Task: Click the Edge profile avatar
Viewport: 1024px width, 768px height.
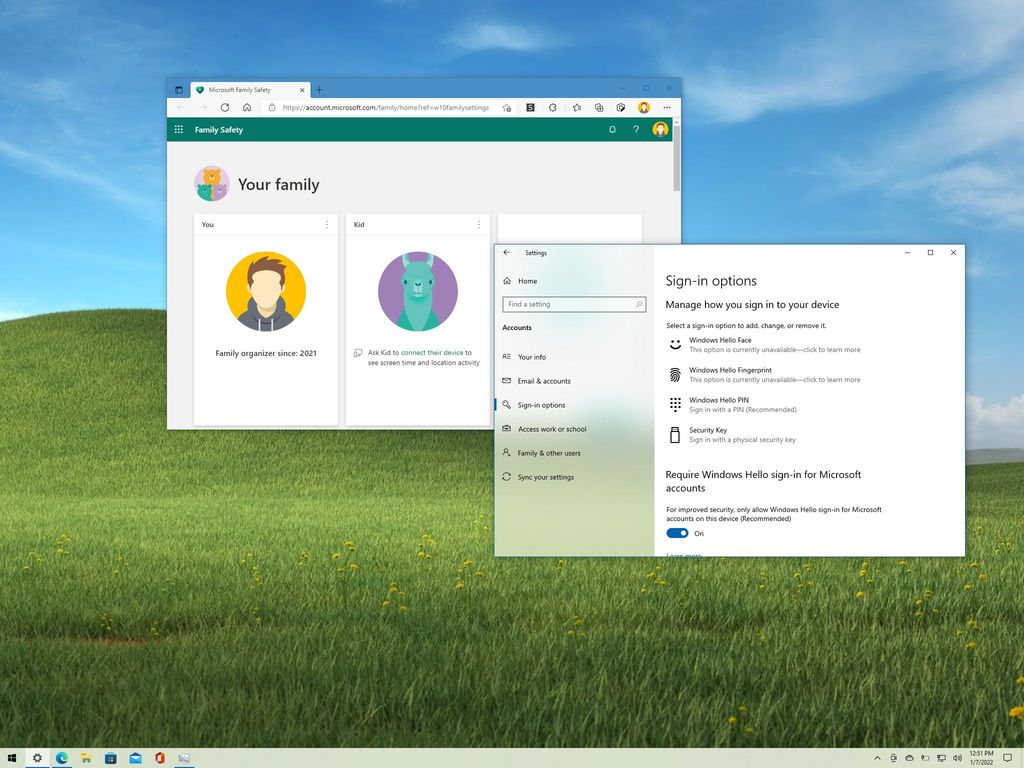Action: point(644,107)
